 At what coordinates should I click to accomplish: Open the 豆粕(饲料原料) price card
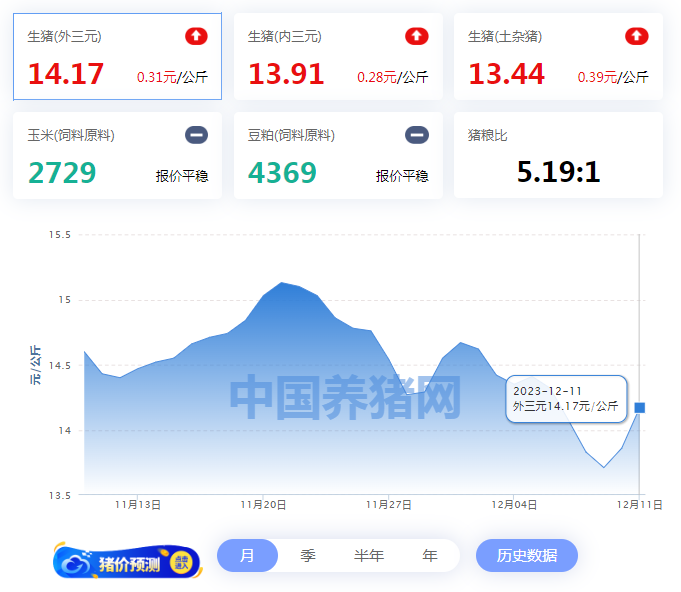click(338, 155)
